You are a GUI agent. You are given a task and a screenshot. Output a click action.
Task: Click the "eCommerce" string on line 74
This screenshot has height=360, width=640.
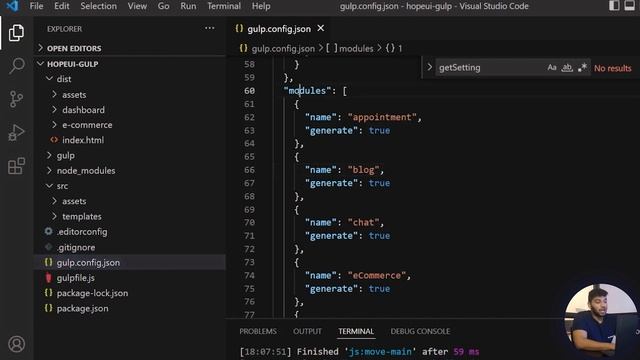(377, 276)
